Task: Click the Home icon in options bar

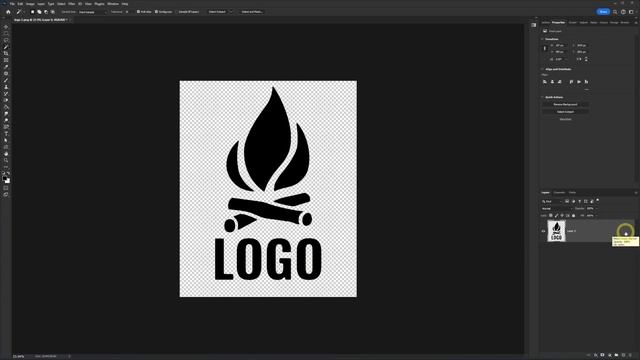Action: click(8, 12)
